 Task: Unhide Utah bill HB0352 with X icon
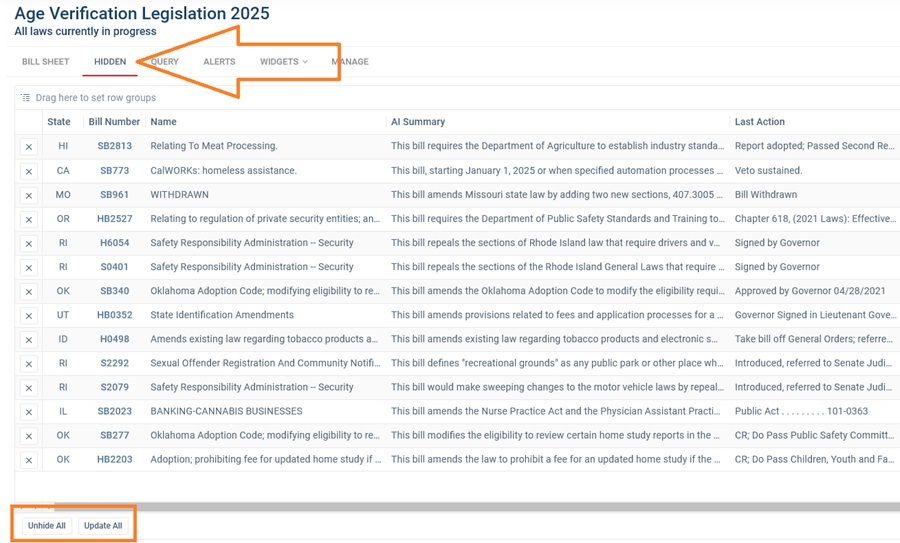click(28, 315)
